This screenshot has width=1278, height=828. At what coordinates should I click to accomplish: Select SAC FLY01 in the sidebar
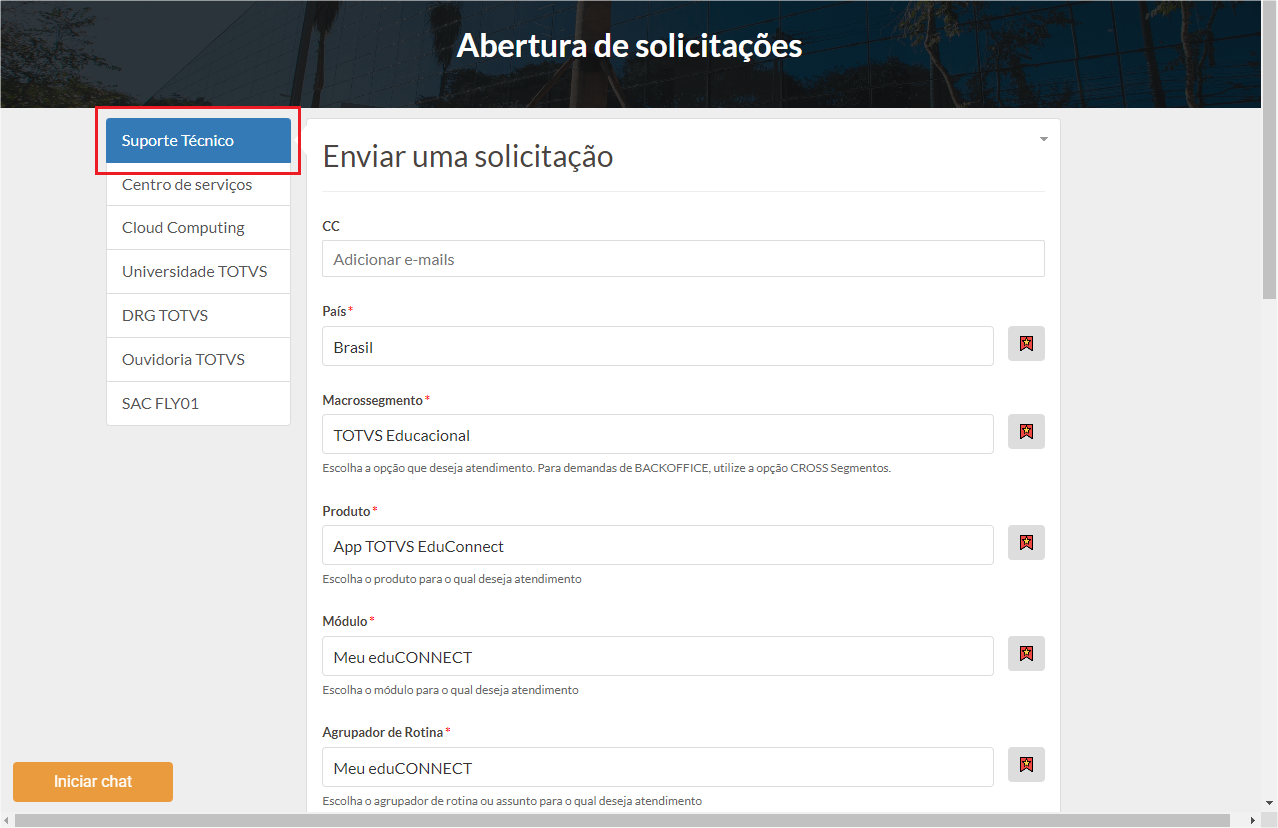pos(198,404)
